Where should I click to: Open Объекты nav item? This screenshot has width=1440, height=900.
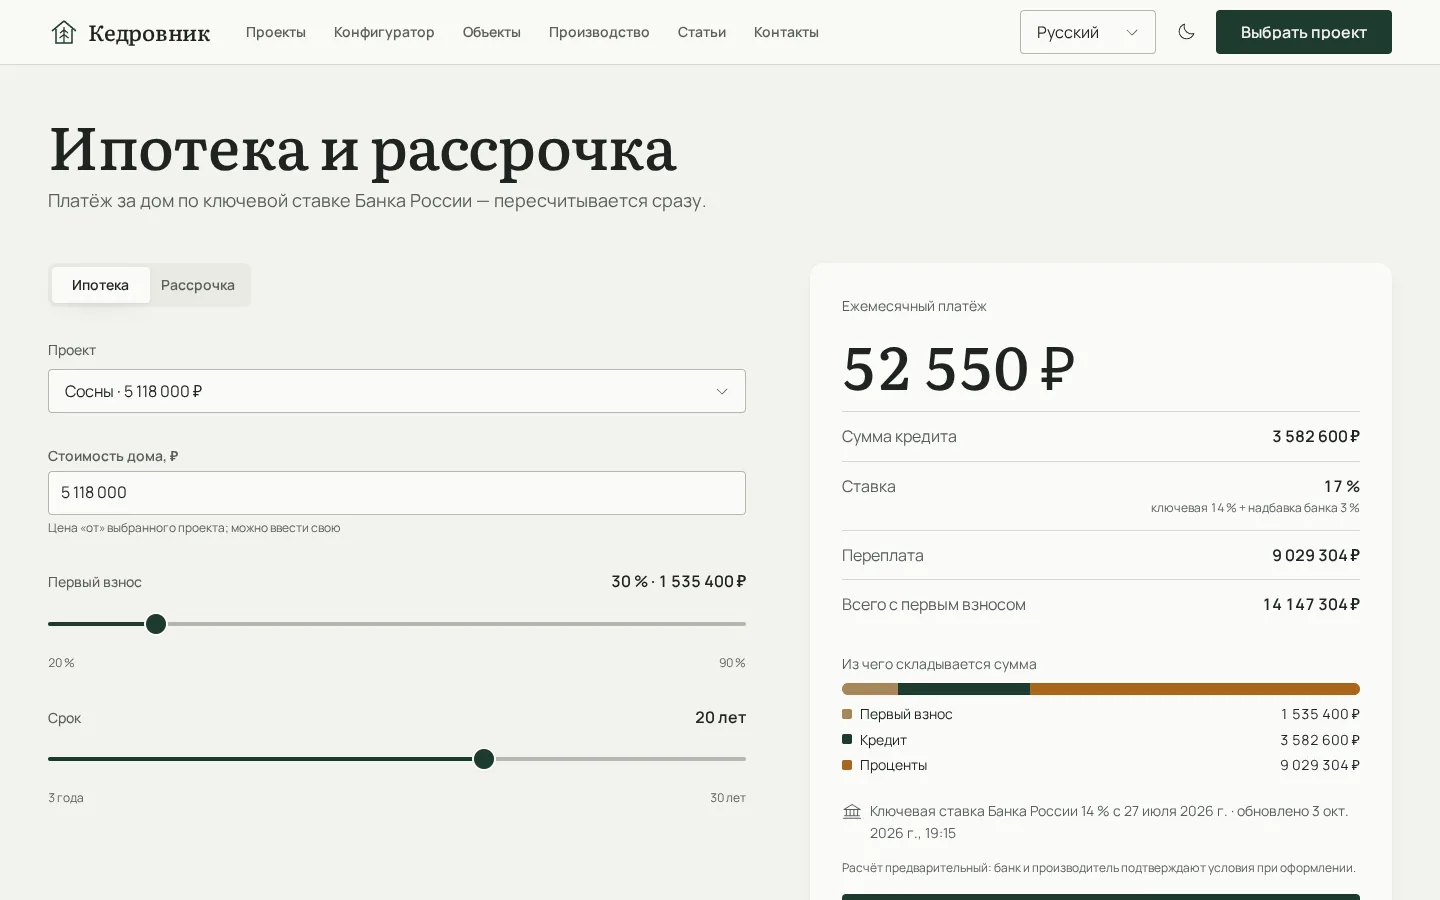click(491, 32)
